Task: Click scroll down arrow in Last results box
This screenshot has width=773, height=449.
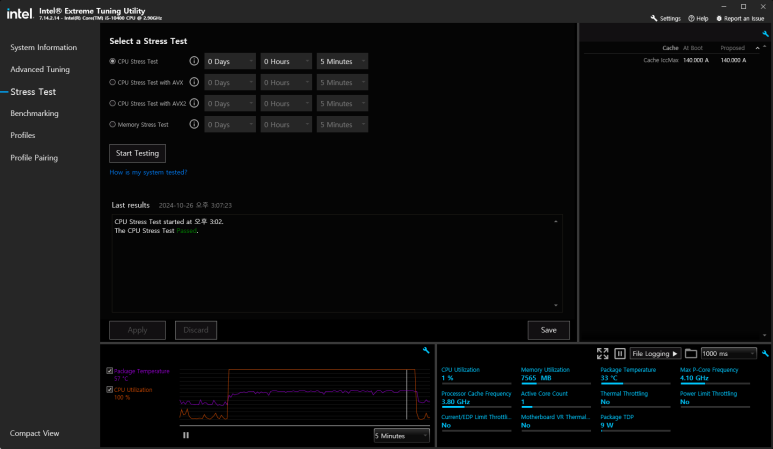Action: (x=556, y=306)
